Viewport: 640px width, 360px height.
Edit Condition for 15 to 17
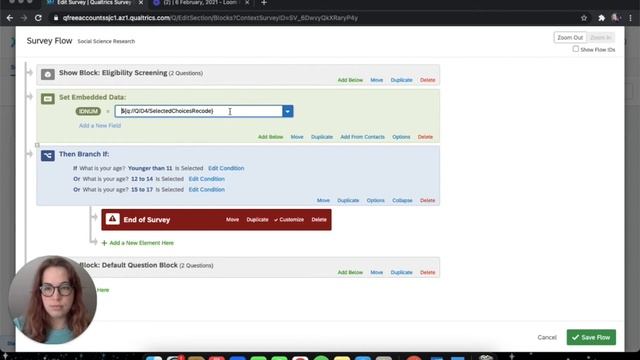(207, 189)
